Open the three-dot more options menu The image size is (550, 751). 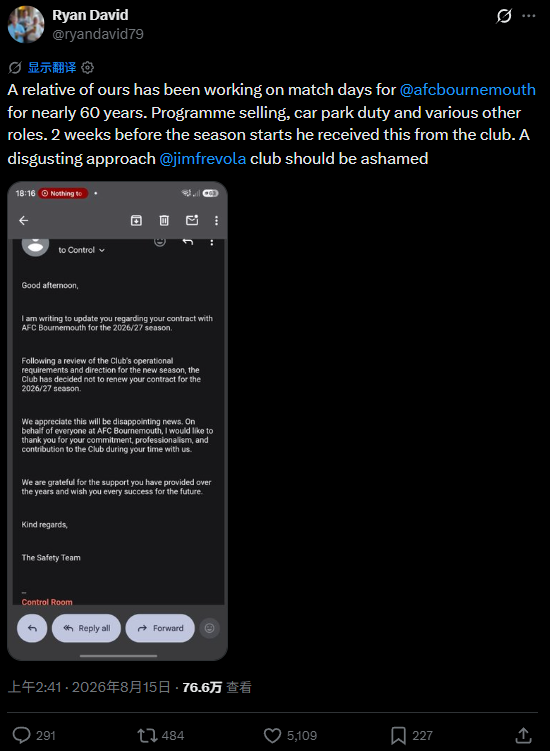tap(528, 16)
